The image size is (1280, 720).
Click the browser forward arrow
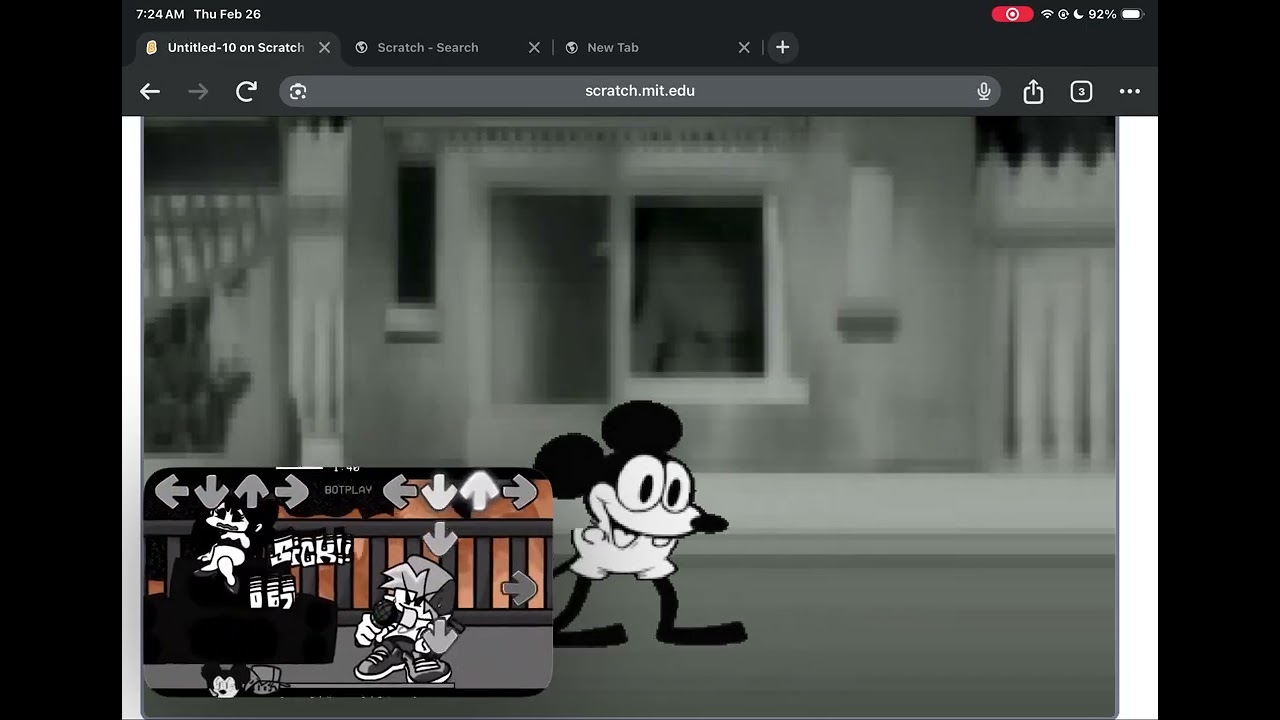click(198, 91)
